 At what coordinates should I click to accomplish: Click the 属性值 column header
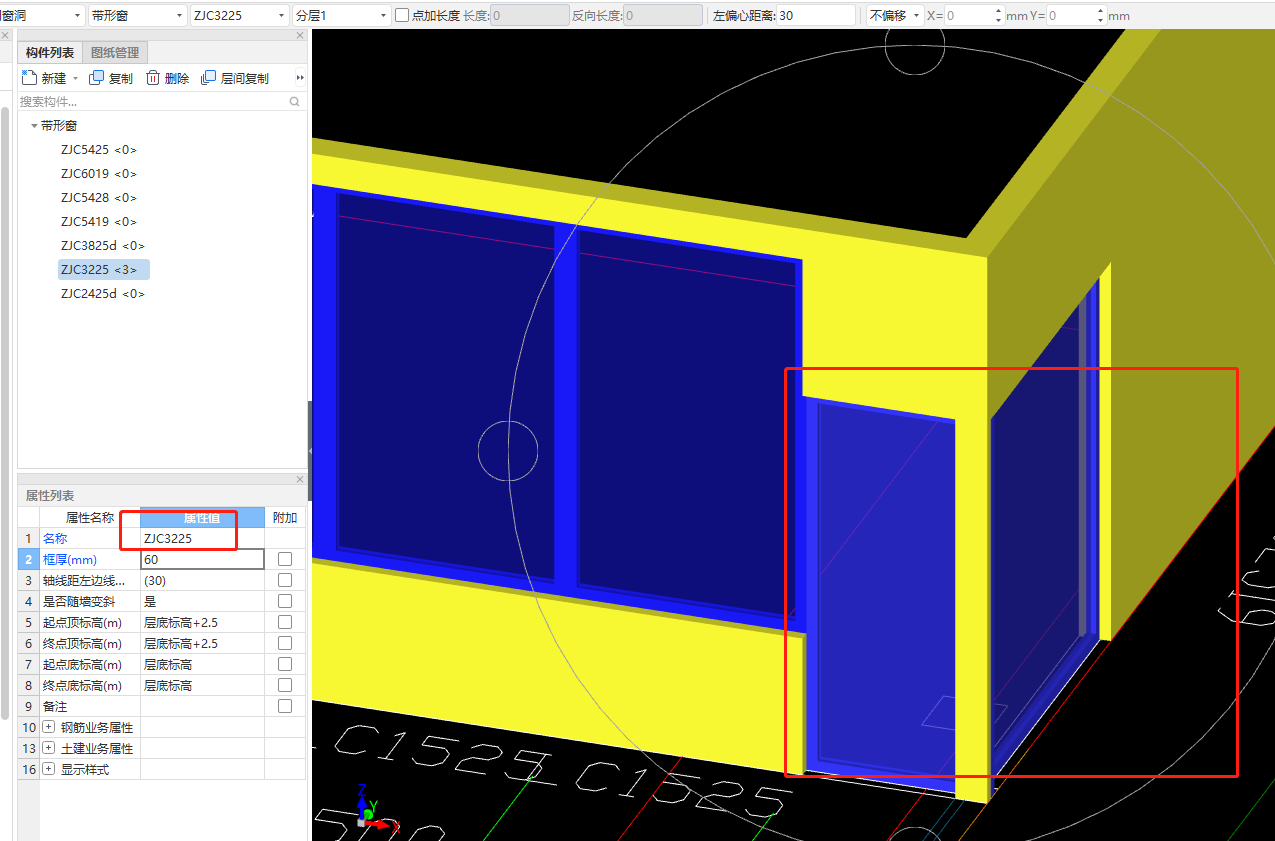[202, 517]
